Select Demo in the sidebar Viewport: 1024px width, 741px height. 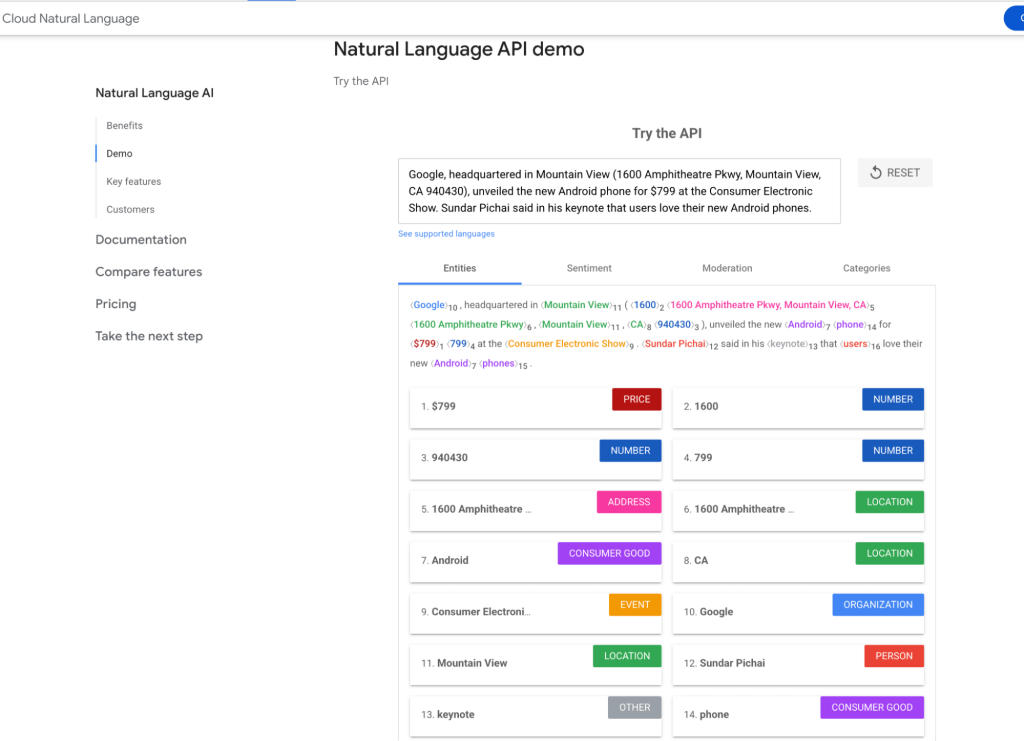(x=120, y=153)
